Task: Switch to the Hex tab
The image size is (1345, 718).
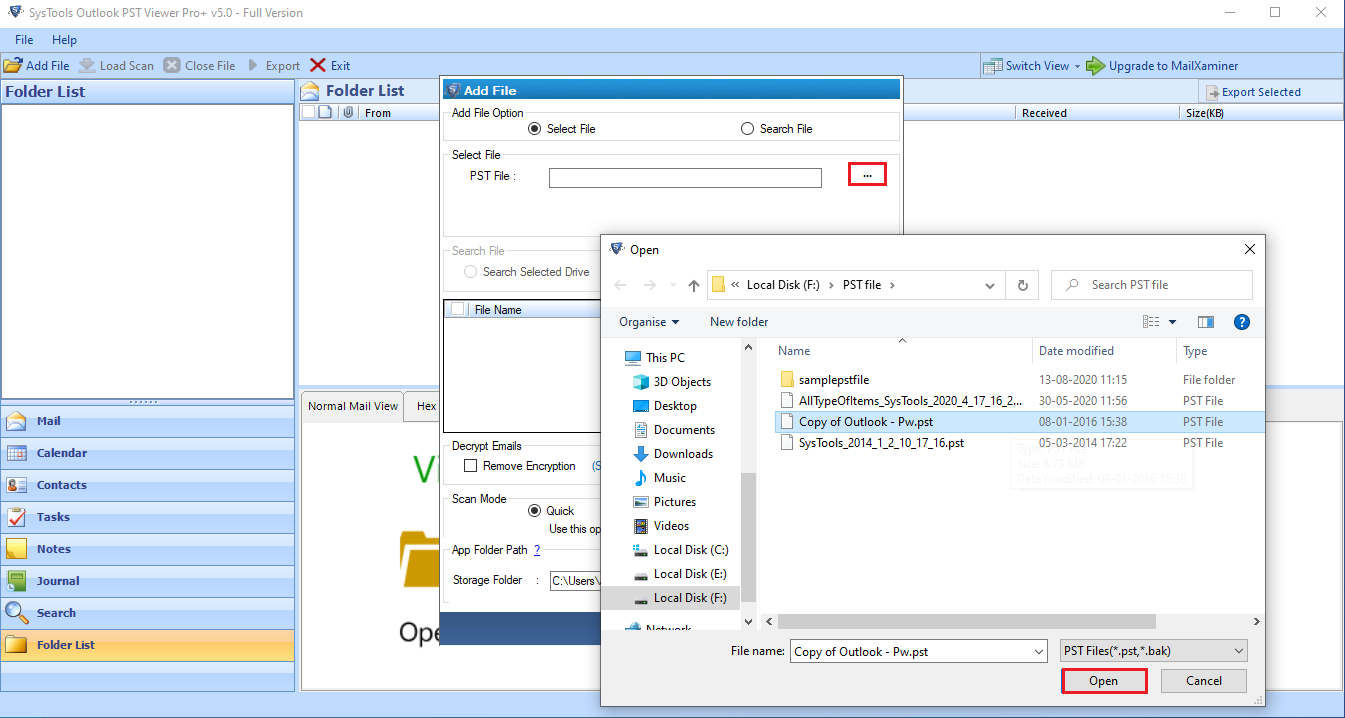Action: point(426,406)
